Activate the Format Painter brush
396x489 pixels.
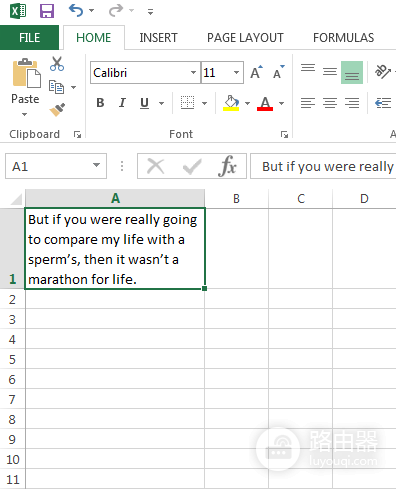[x=57, y=109]
